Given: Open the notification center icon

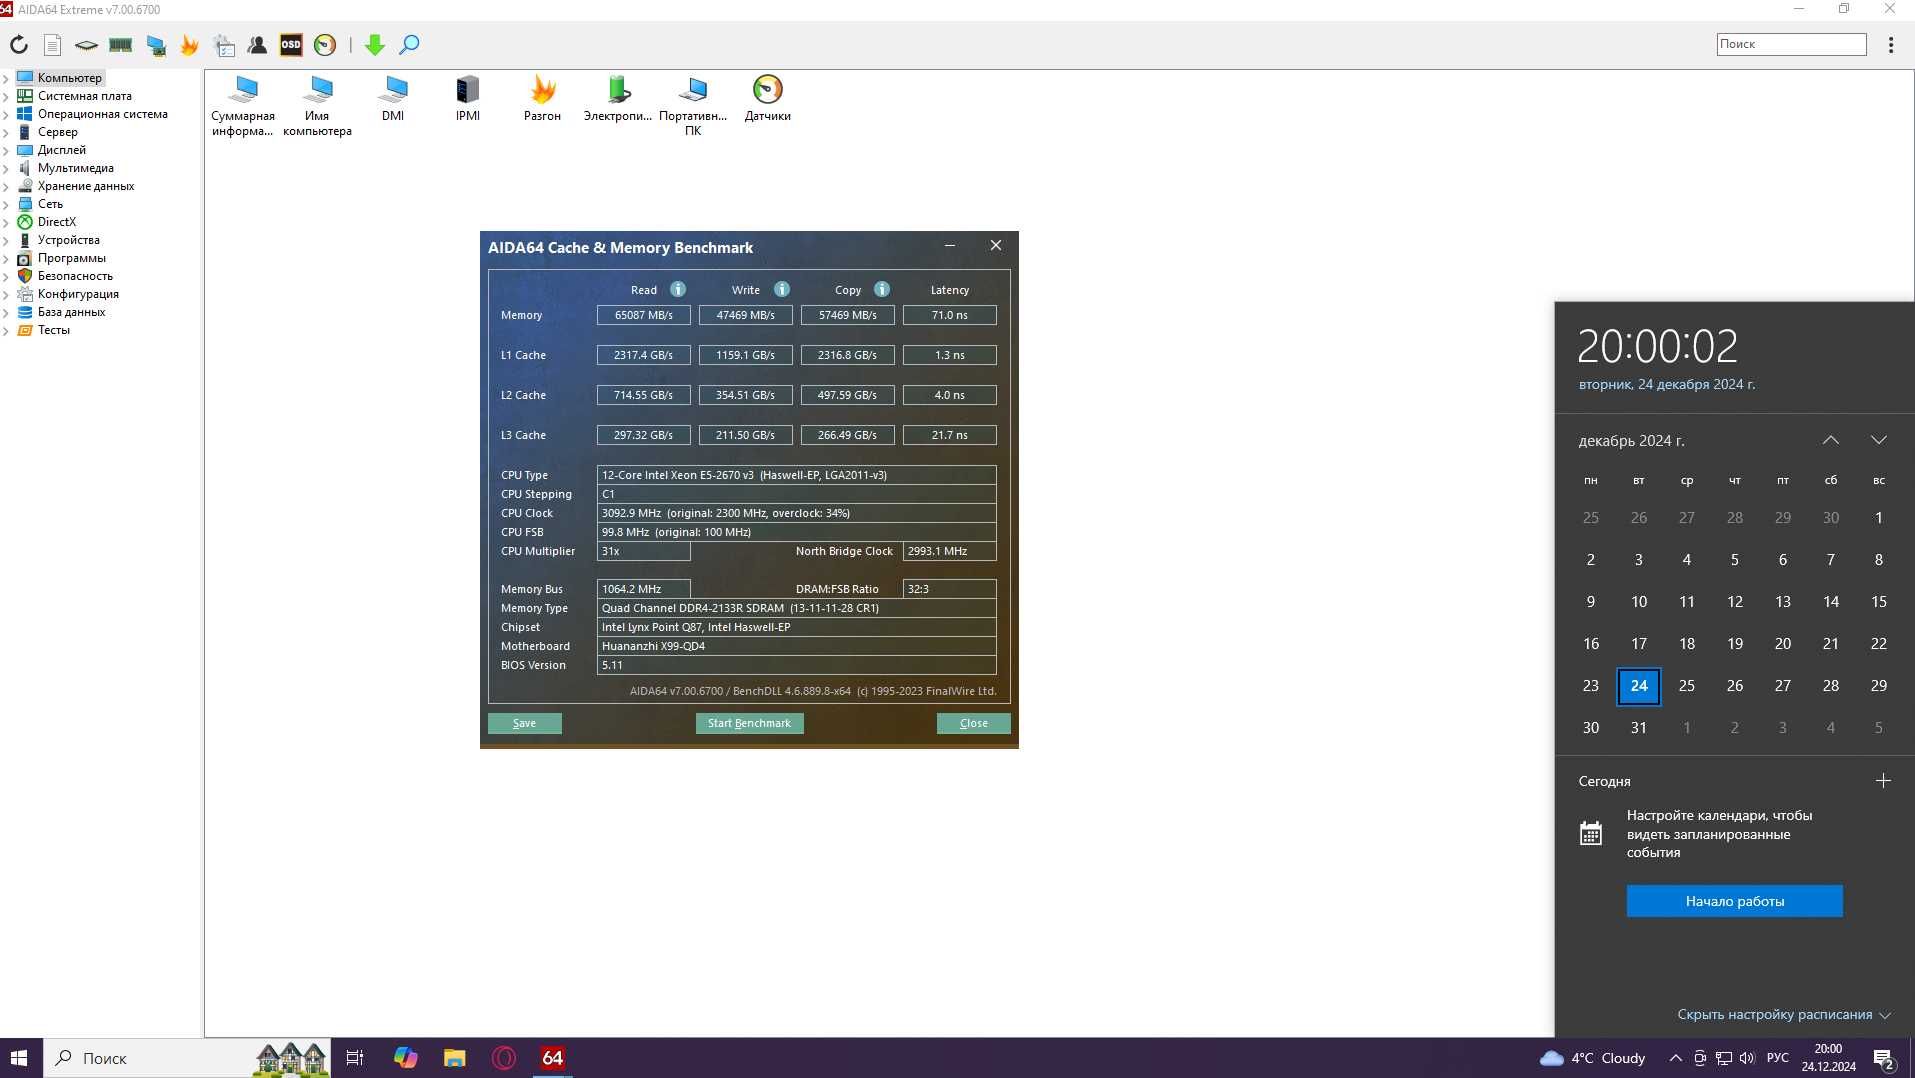Looking at the screenshot, I should click(x=1884, y=1058).
